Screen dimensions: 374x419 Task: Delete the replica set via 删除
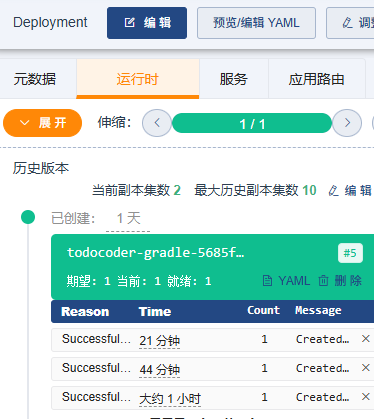point(340,281)
